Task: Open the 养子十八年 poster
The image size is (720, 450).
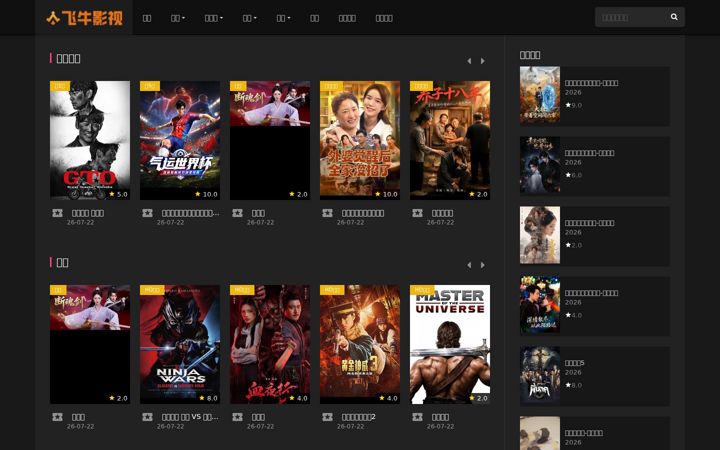Action: (x=450, y=140)
